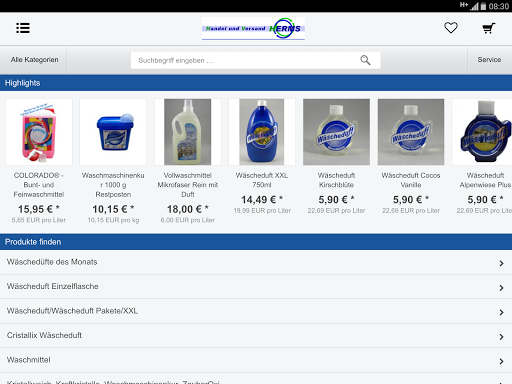Open COLORADO Bunt- und Feinwaschmittel thumbnail
The height and width of the screenshot is (384, 512).
point(39,132)
